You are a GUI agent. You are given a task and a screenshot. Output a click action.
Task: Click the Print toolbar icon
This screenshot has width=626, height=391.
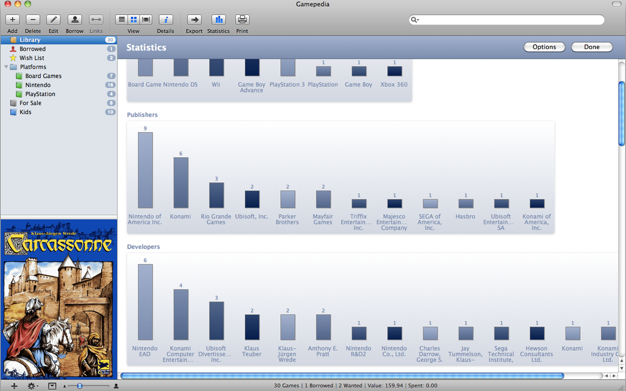point(242,20)
